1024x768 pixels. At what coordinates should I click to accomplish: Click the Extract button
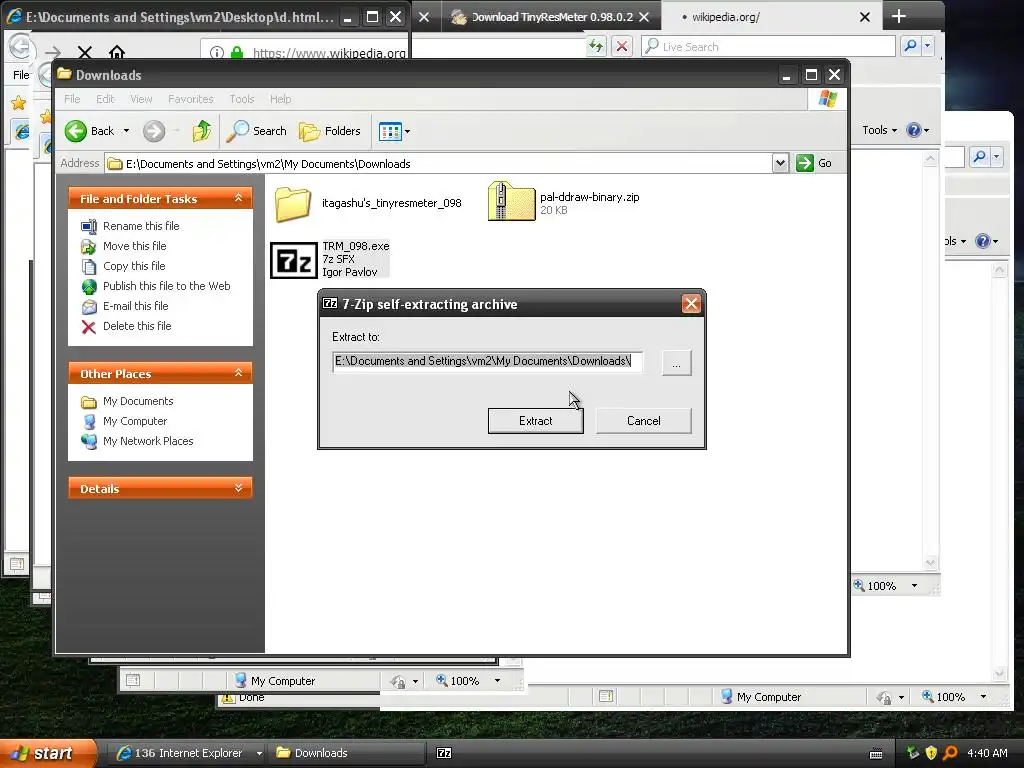tap(536, 421)
